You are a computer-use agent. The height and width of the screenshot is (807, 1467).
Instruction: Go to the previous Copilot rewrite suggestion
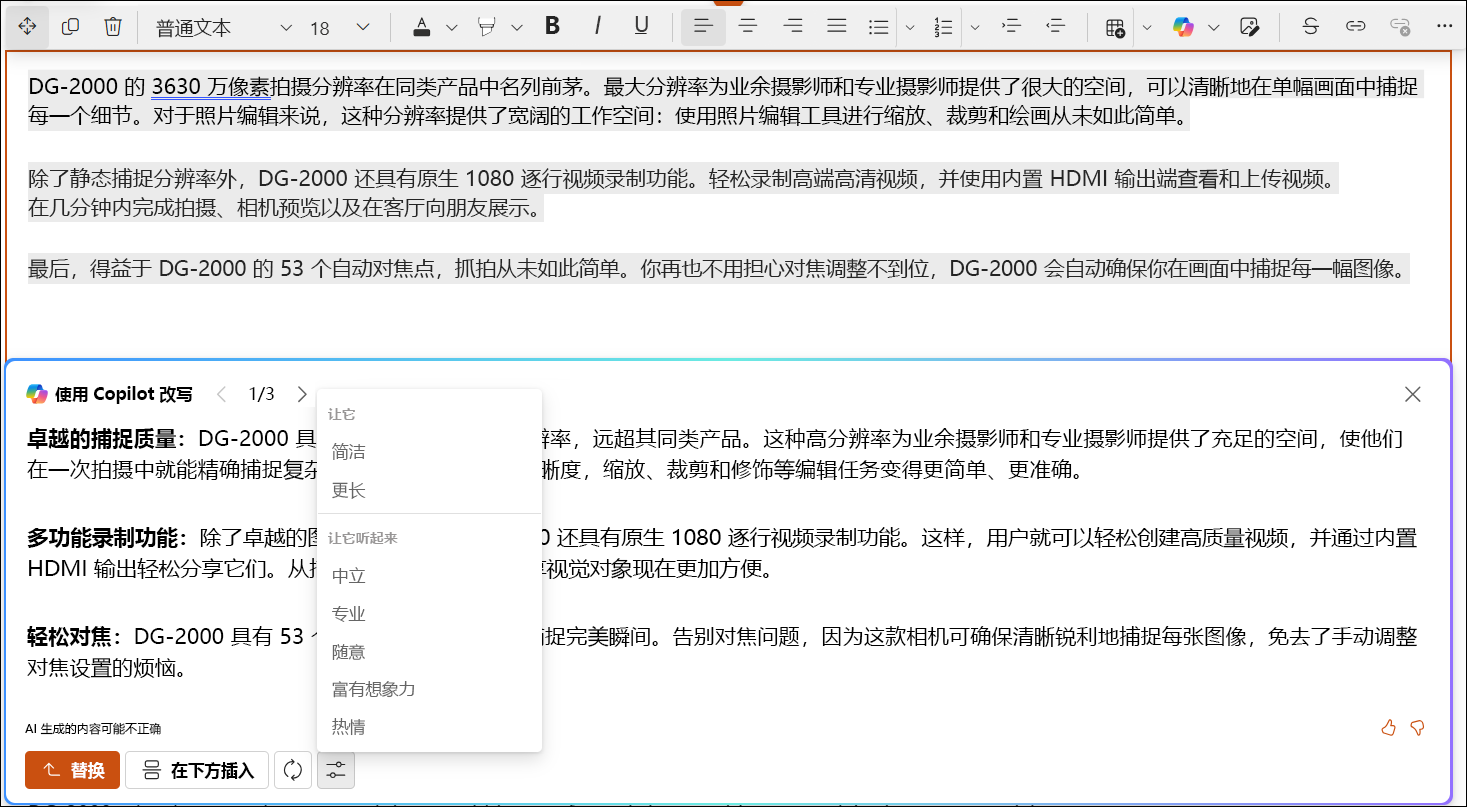222,394
